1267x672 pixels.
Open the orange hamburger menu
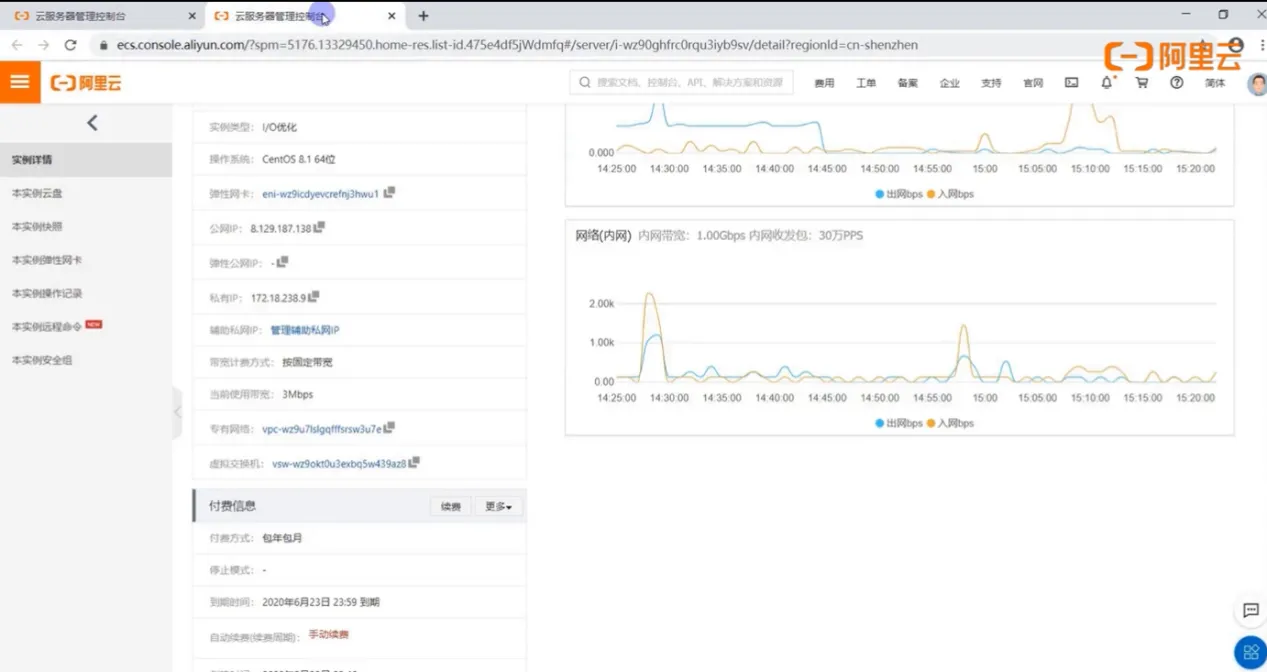[20, 82]
